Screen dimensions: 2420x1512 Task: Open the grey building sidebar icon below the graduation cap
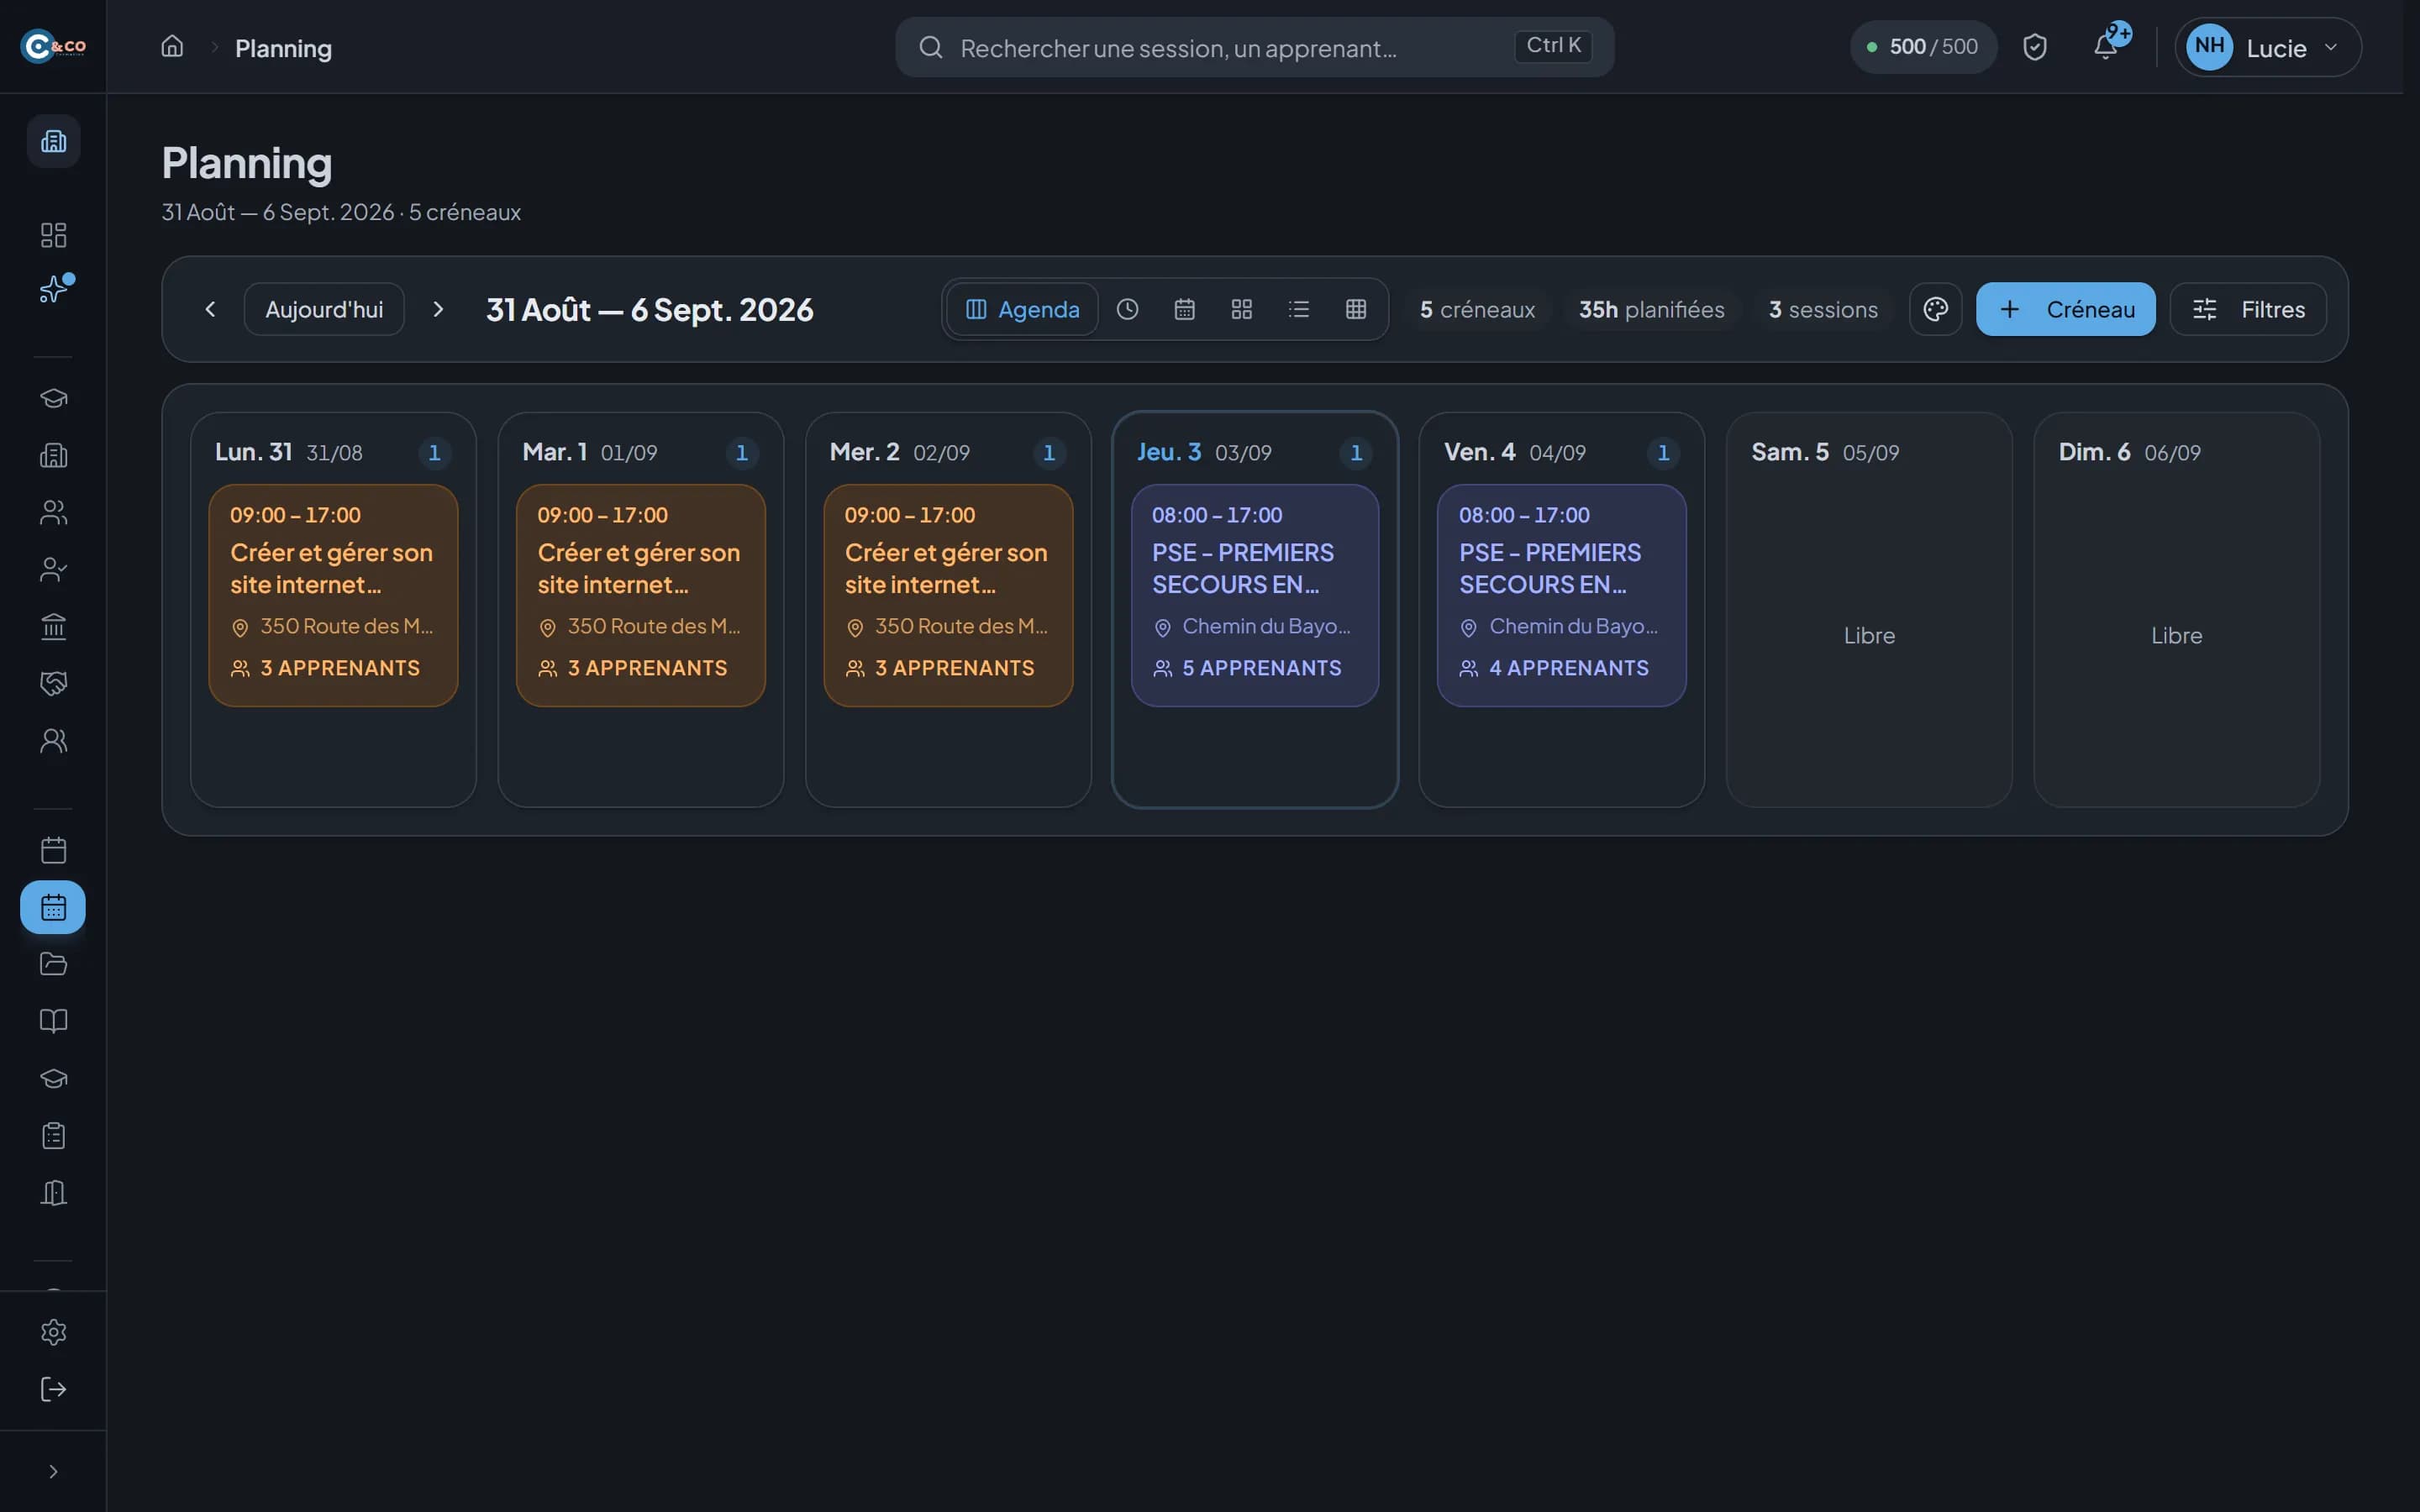point(53,456)
